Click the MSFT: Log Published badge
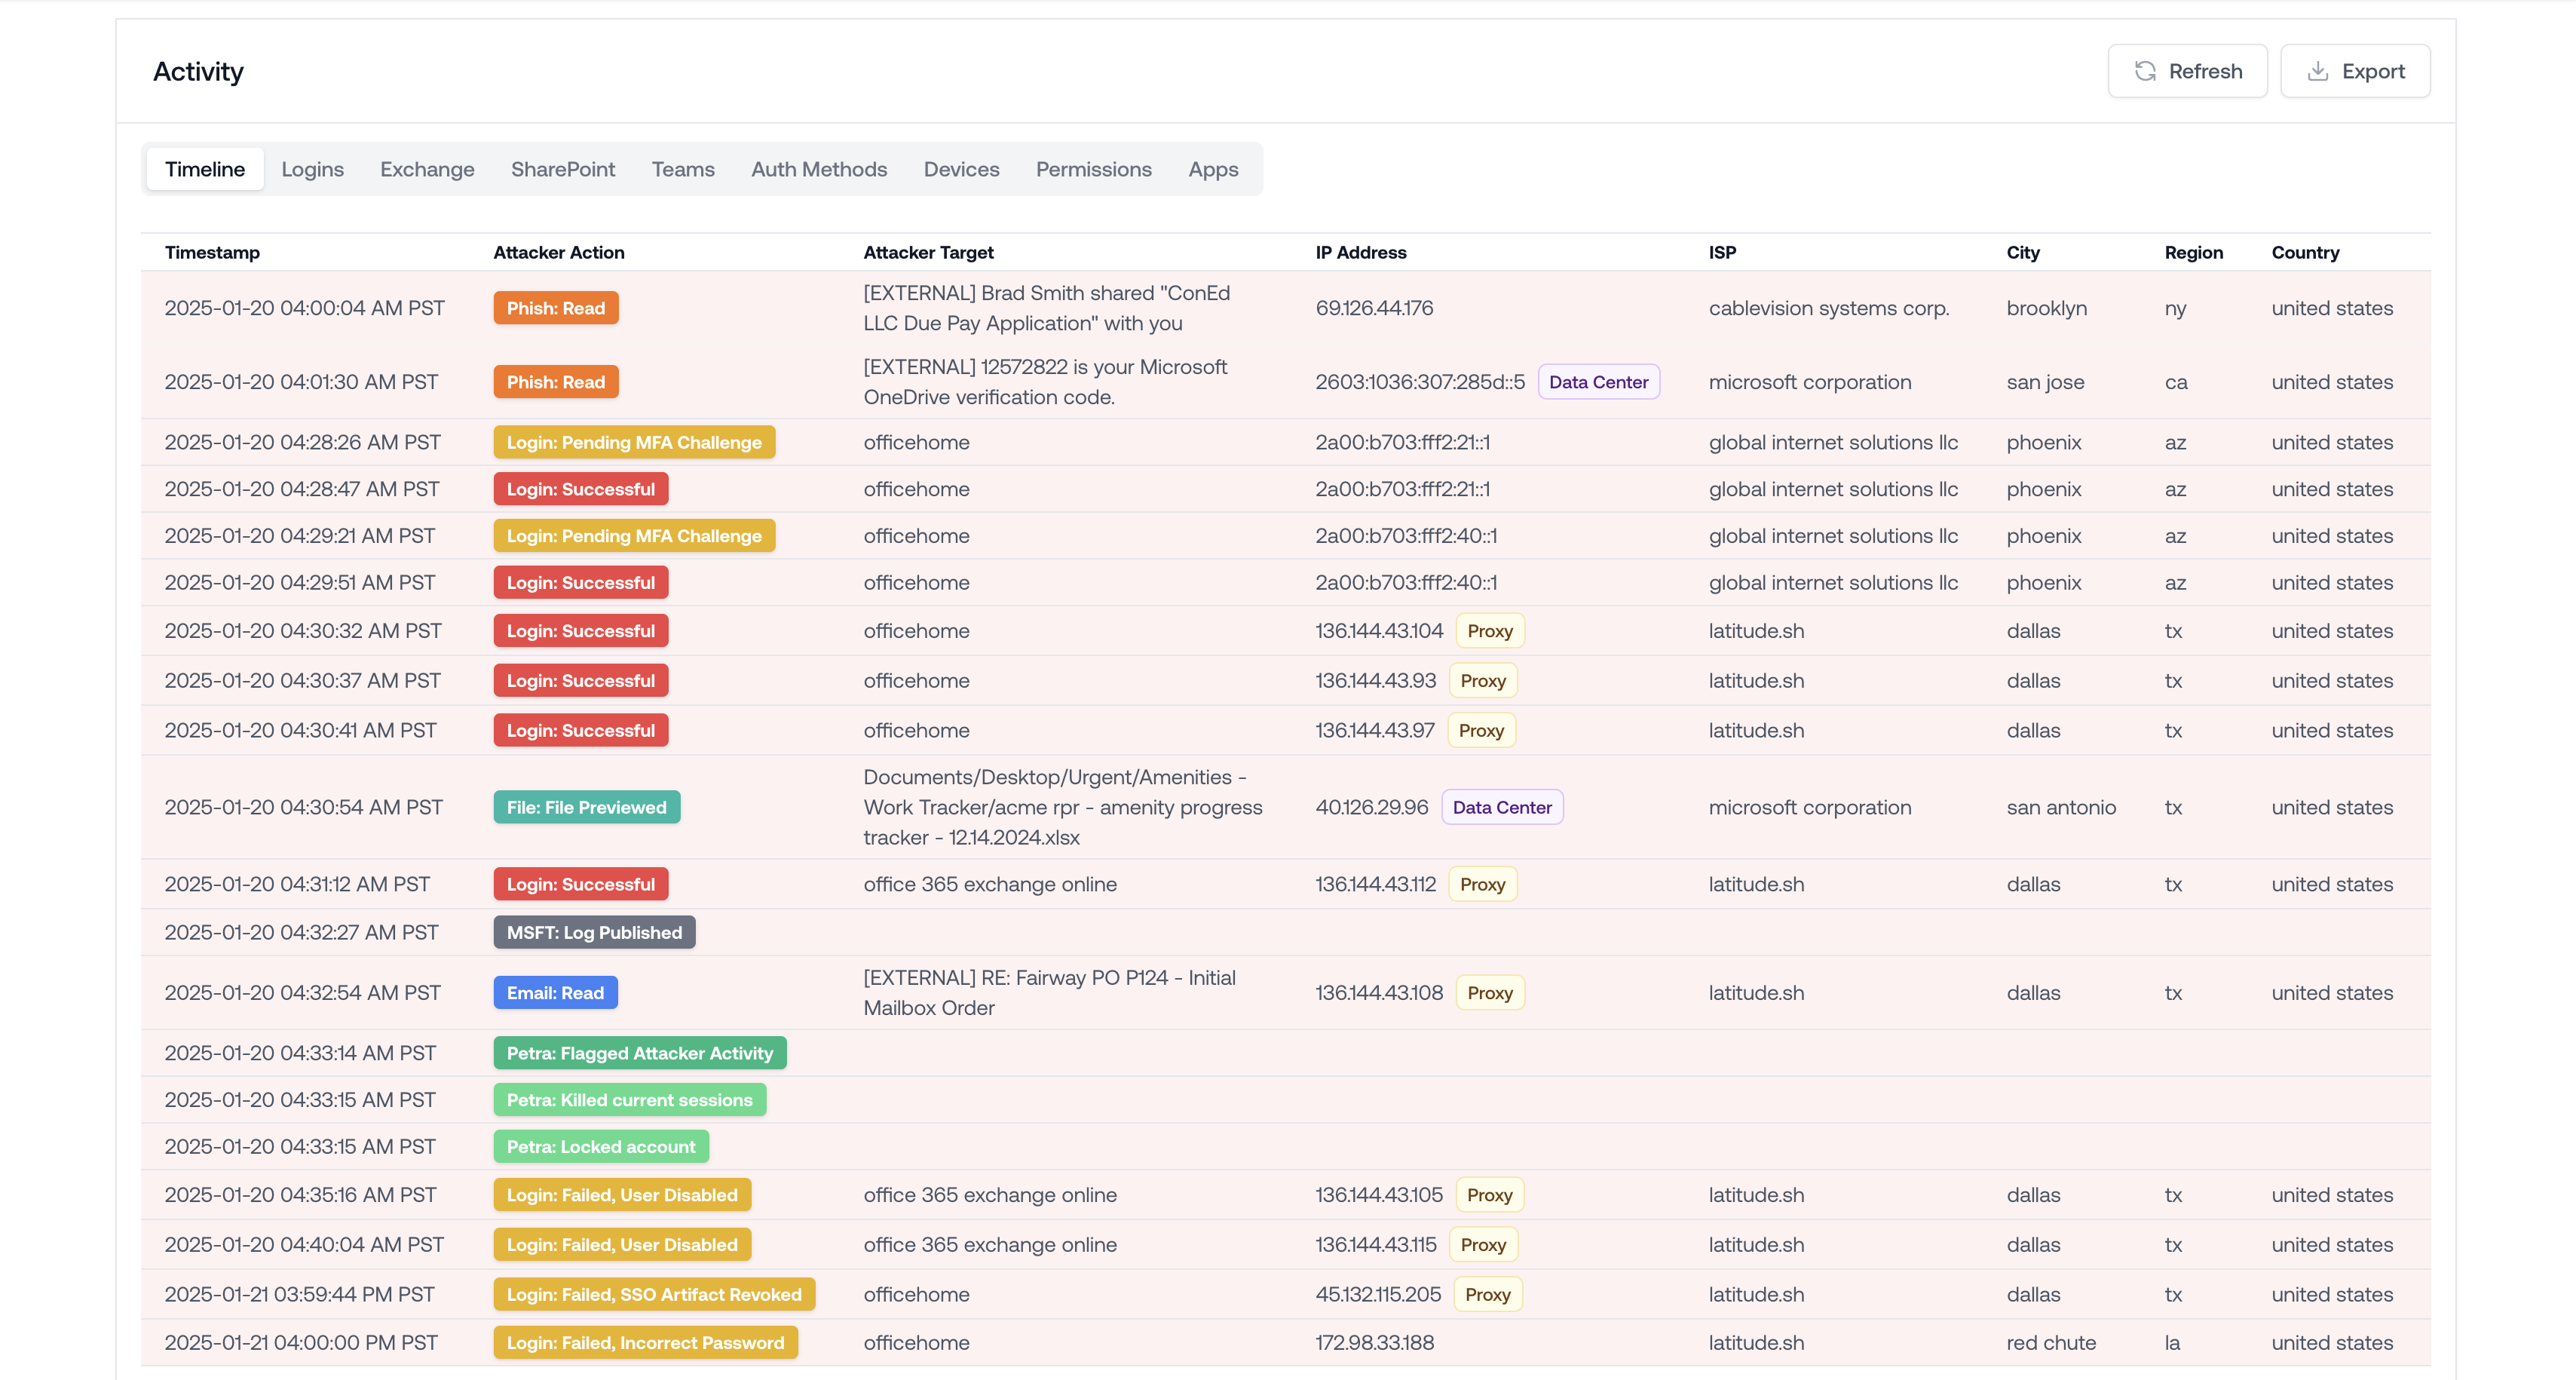2576x1380 pixels. tap(594, 932)
